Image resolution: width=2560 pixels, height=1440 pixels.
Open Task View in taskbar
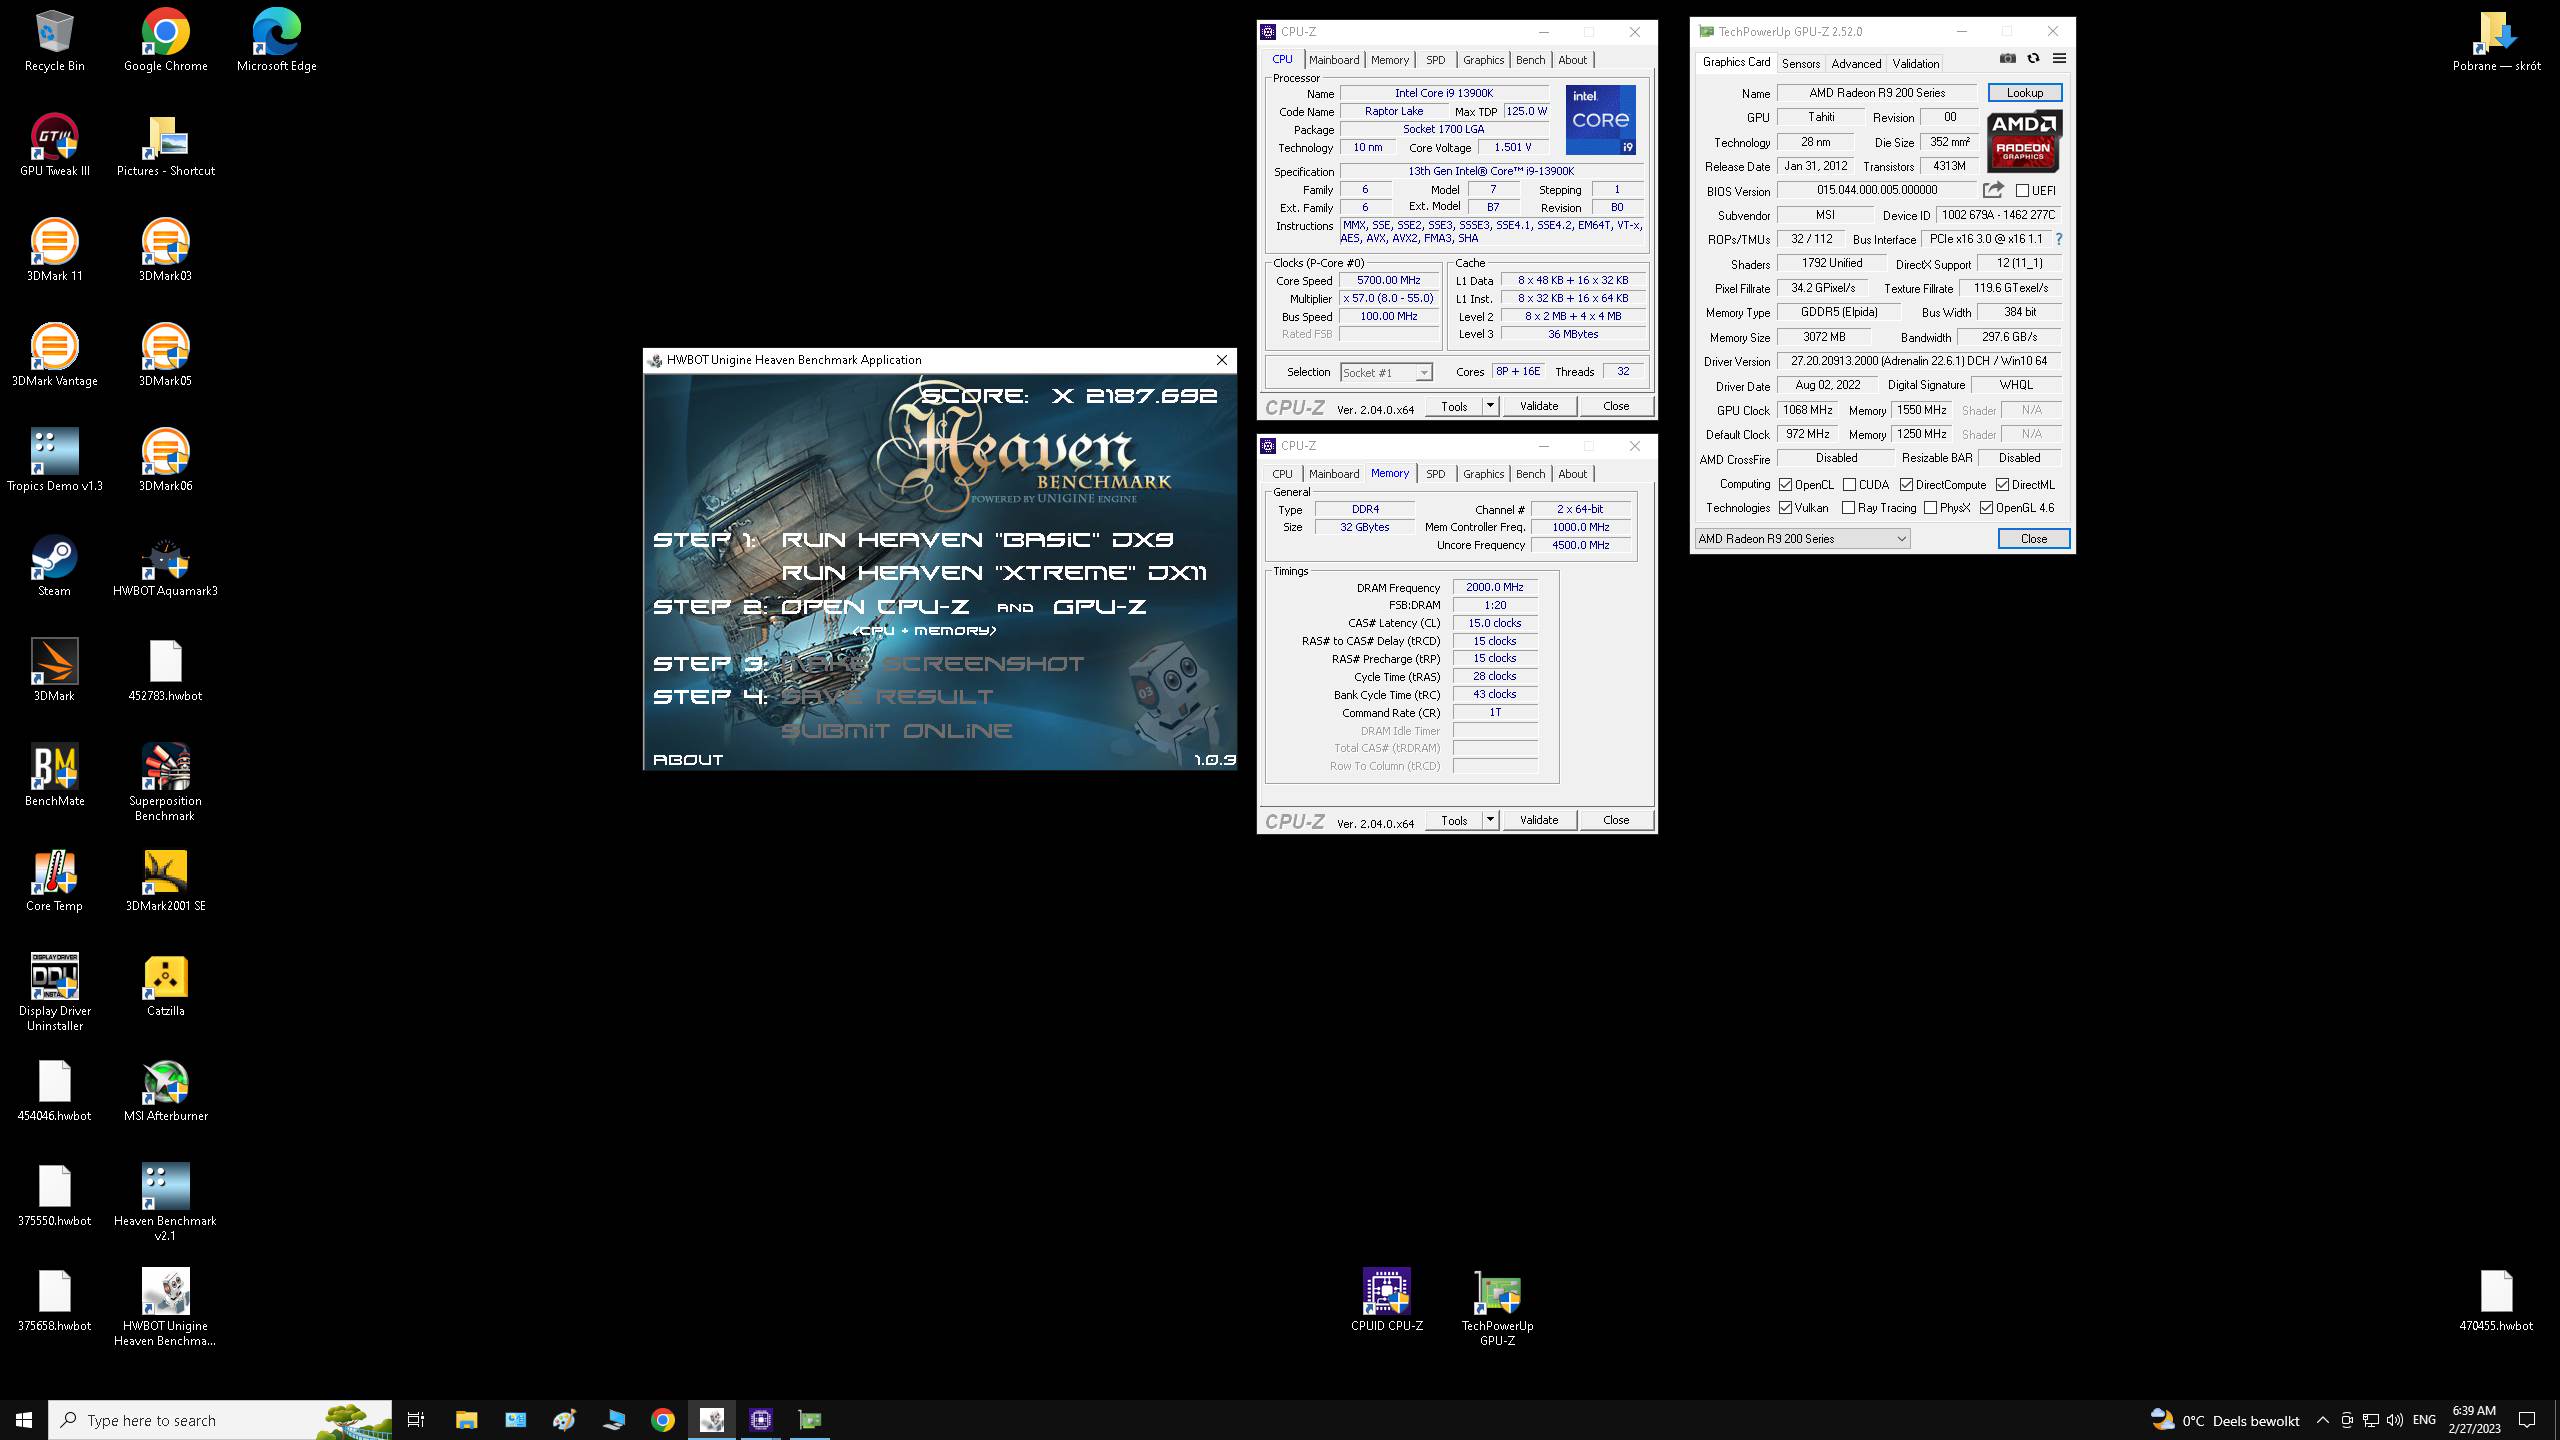pos(416,1420)
